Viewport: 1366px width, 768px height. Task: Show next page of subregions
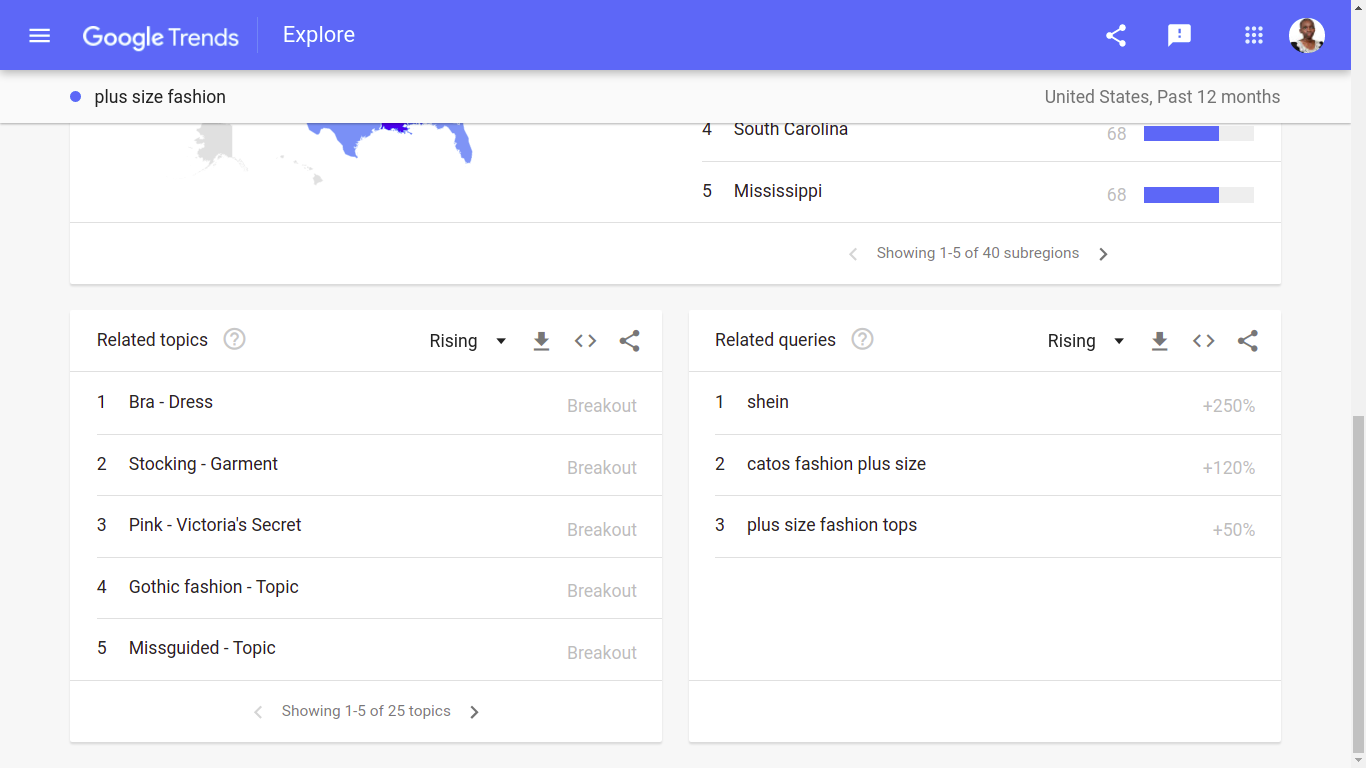pos(1103,254)
